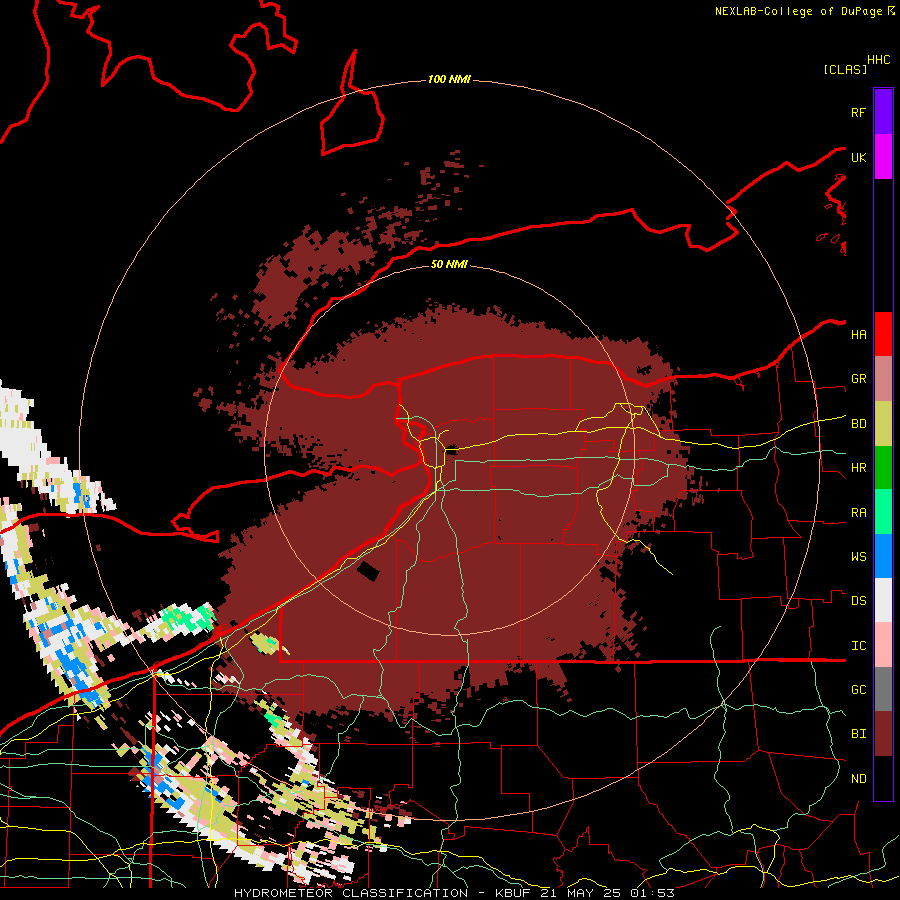Click the "RF" legend label
The image size is (900, 900).
coord(859,112)
